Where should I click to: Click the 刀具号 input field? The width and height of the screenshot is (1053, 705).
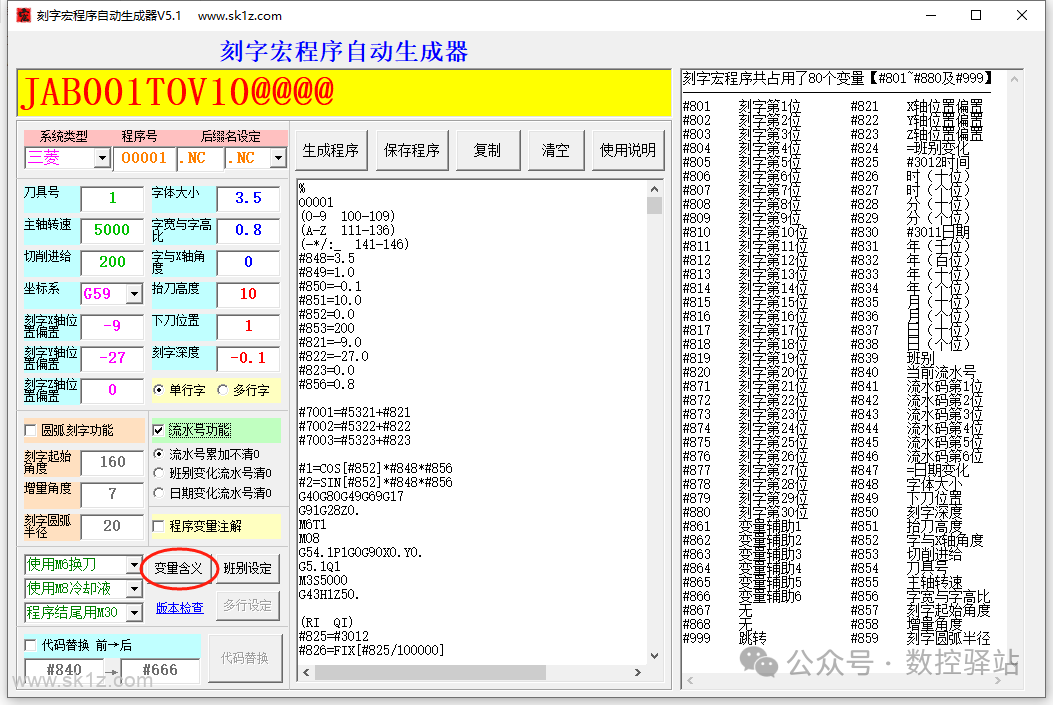(112, 198)
